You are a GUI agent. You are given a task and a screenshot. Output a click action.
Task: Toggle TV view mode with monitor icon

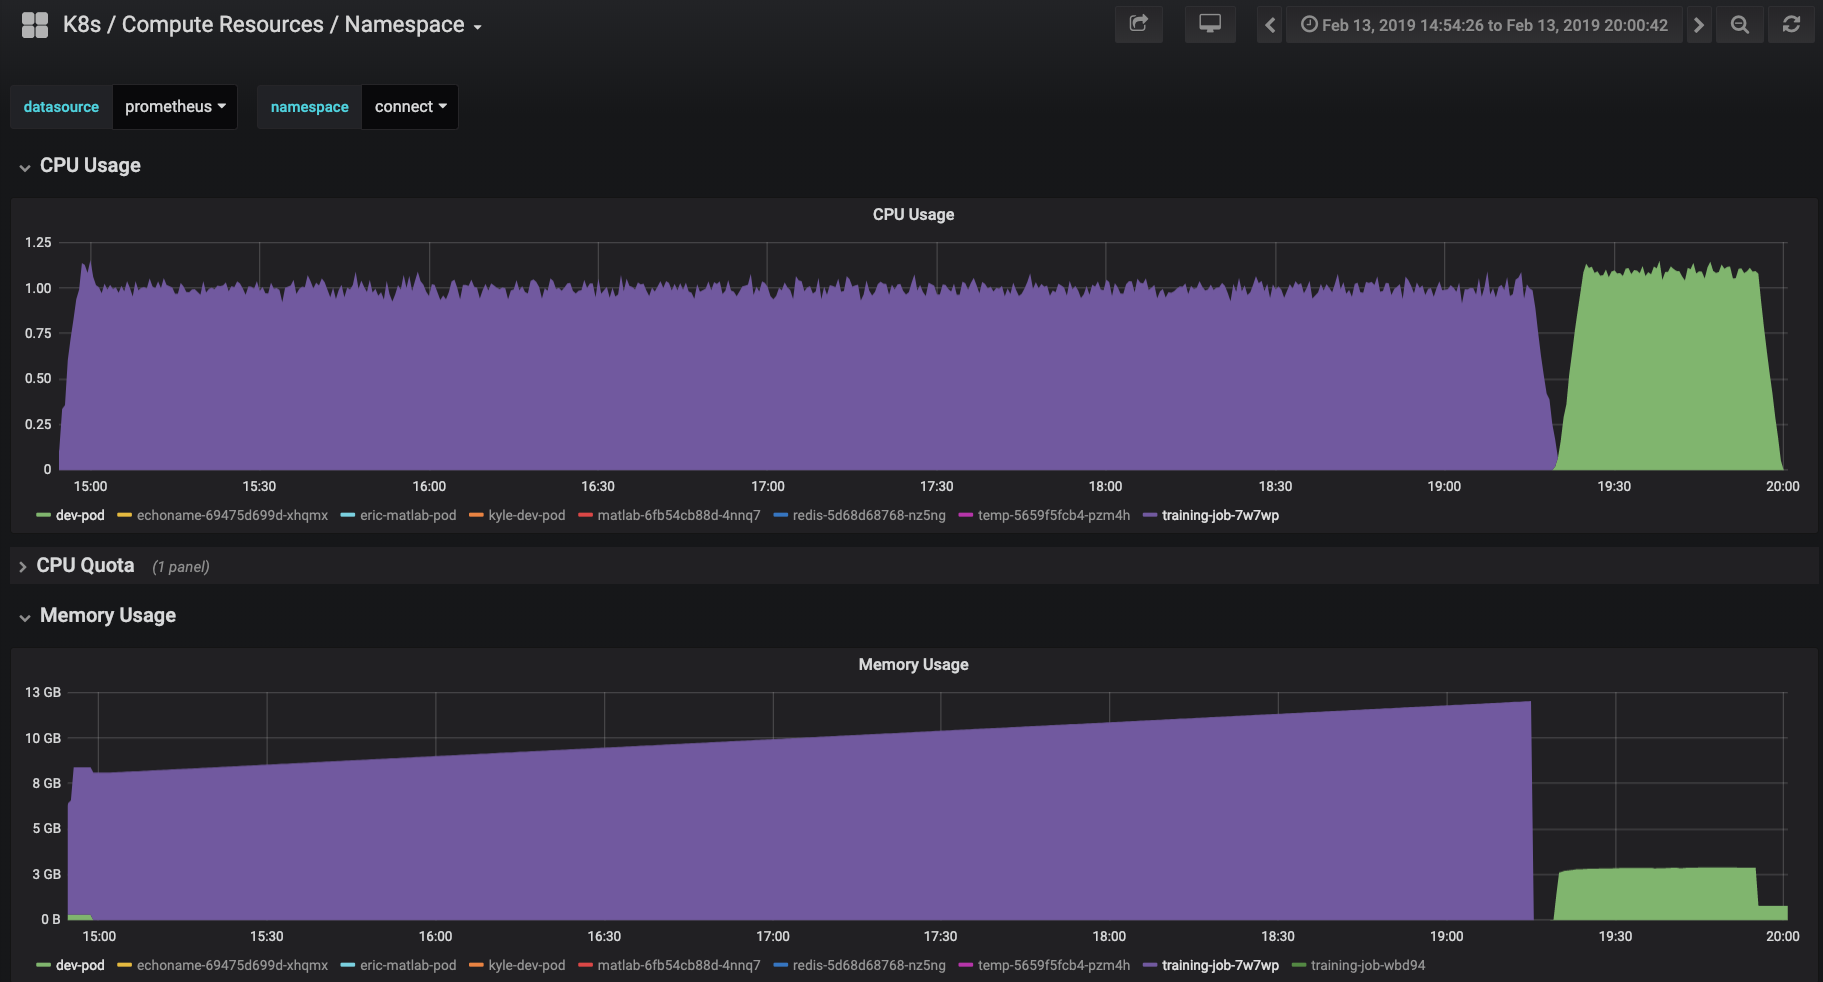[1210, 24]
